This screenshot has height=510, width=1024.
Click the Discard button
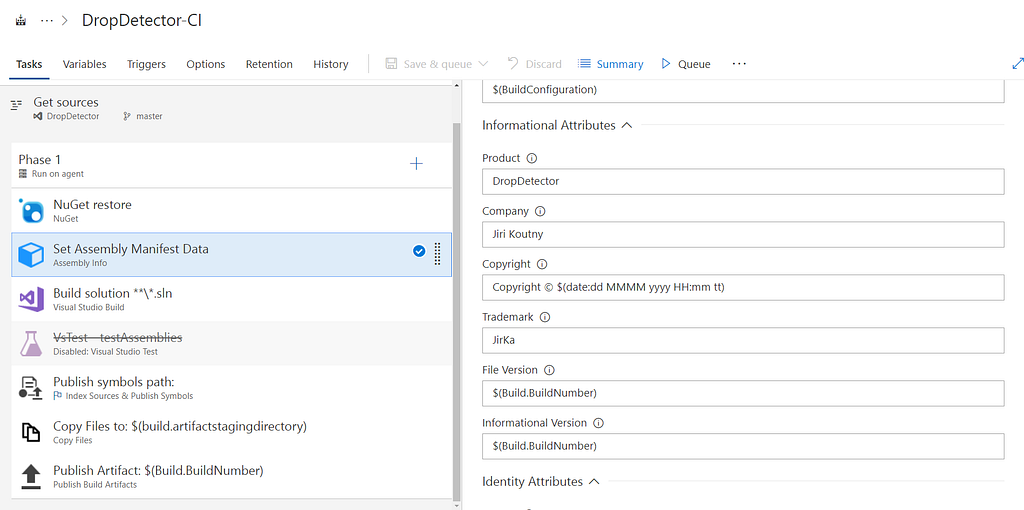click(x=534, y=64)
